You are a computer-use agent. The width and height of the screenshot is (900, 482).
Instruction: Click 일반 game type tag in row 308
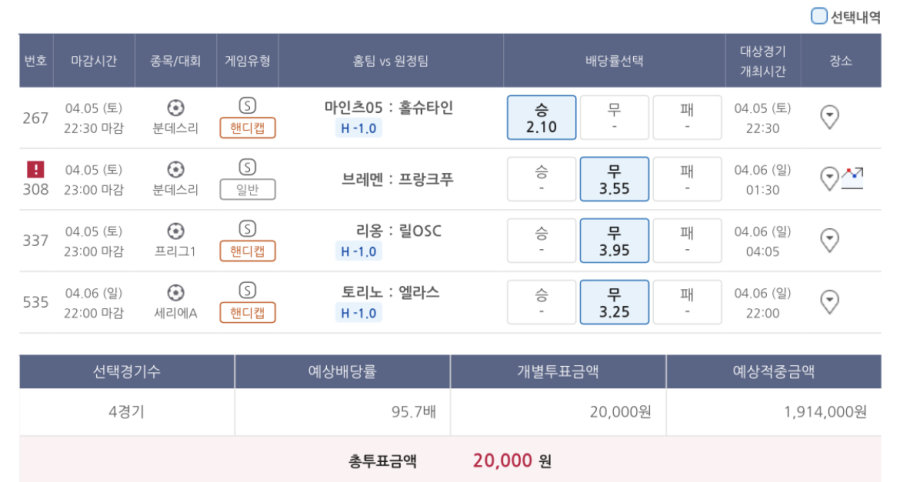pos(247,189)
